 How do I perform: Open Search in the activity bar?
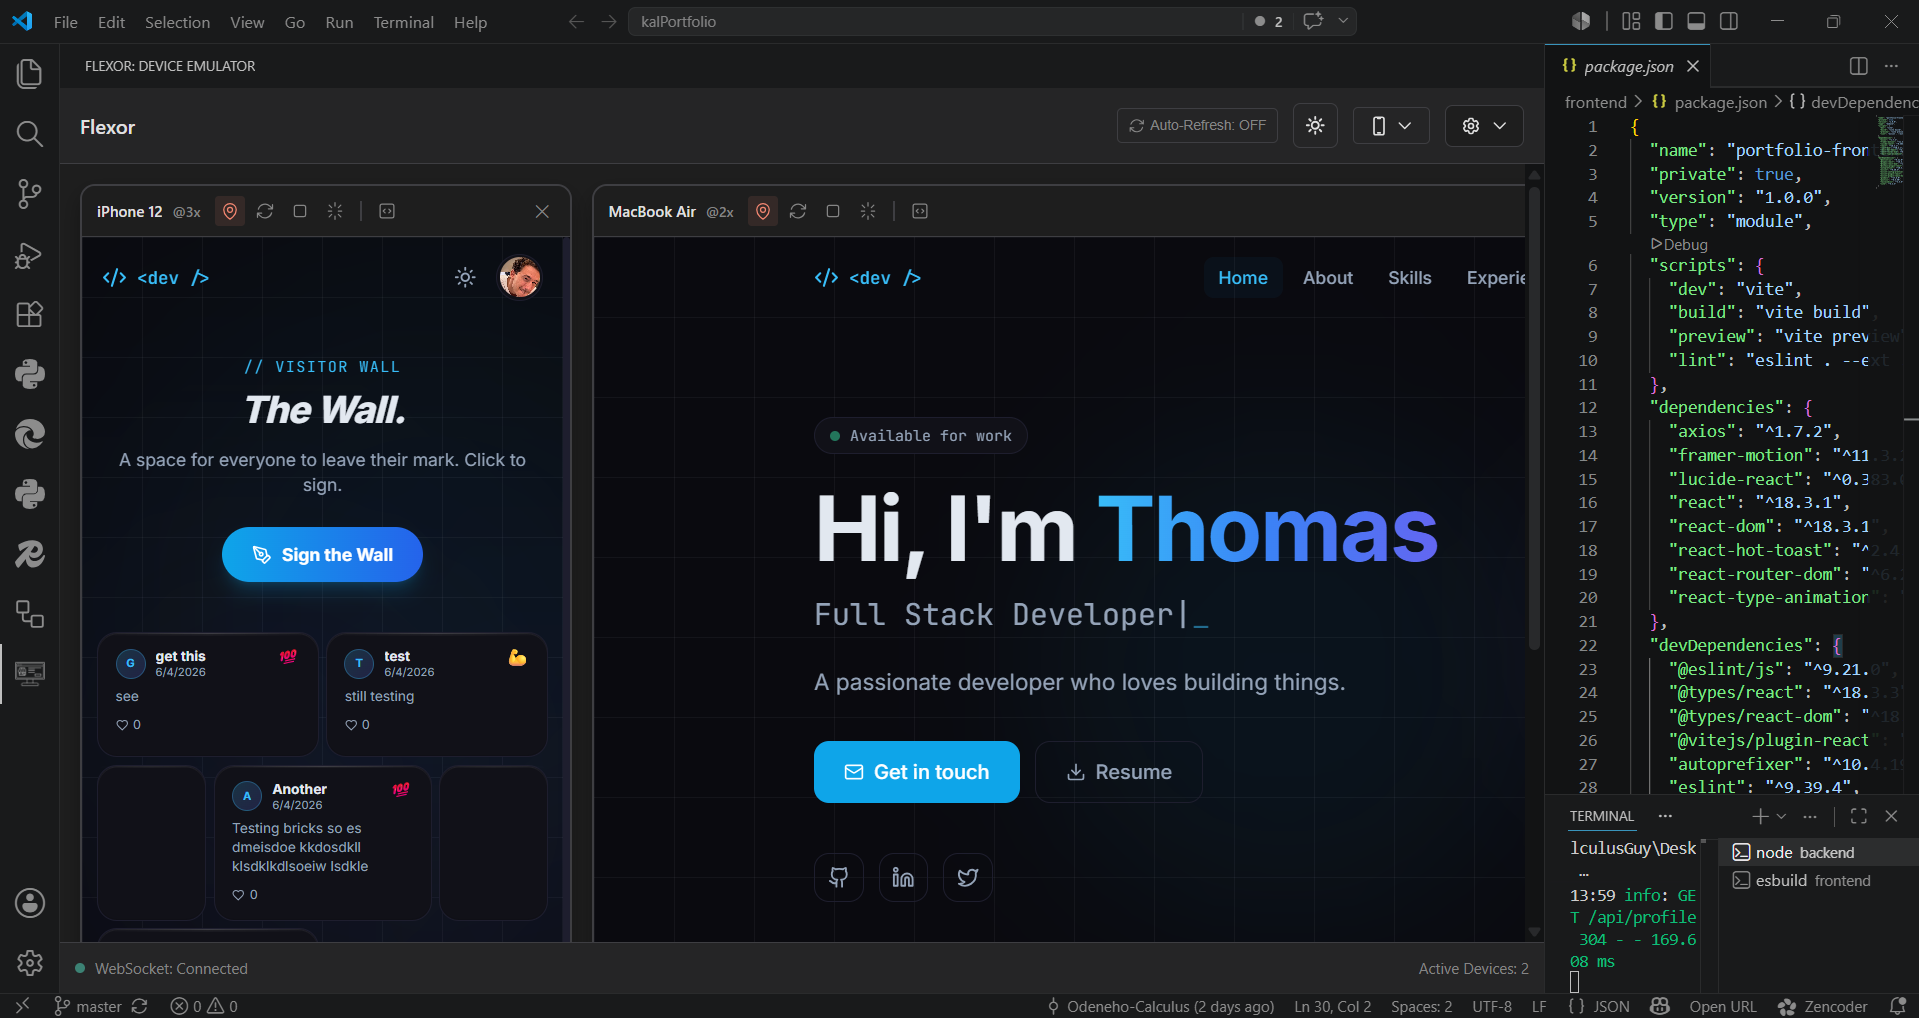click(30, 134)
